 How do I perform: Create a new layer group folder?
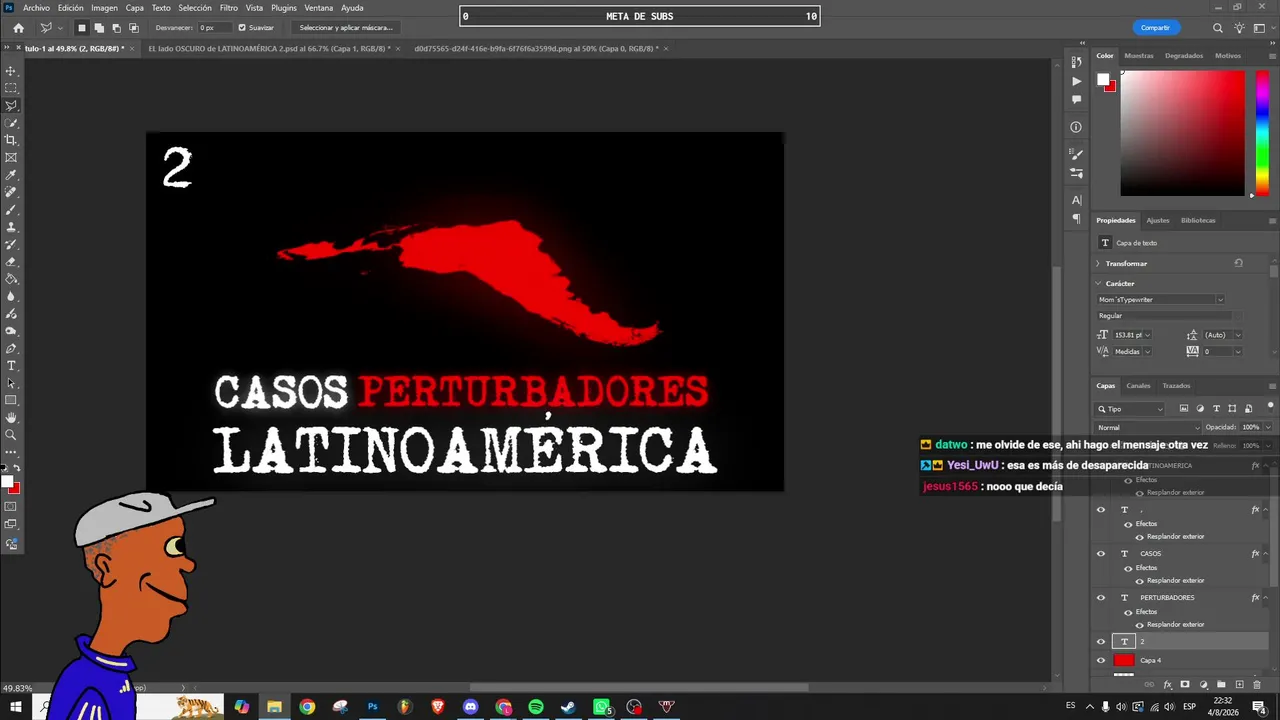click(1221, 685)
